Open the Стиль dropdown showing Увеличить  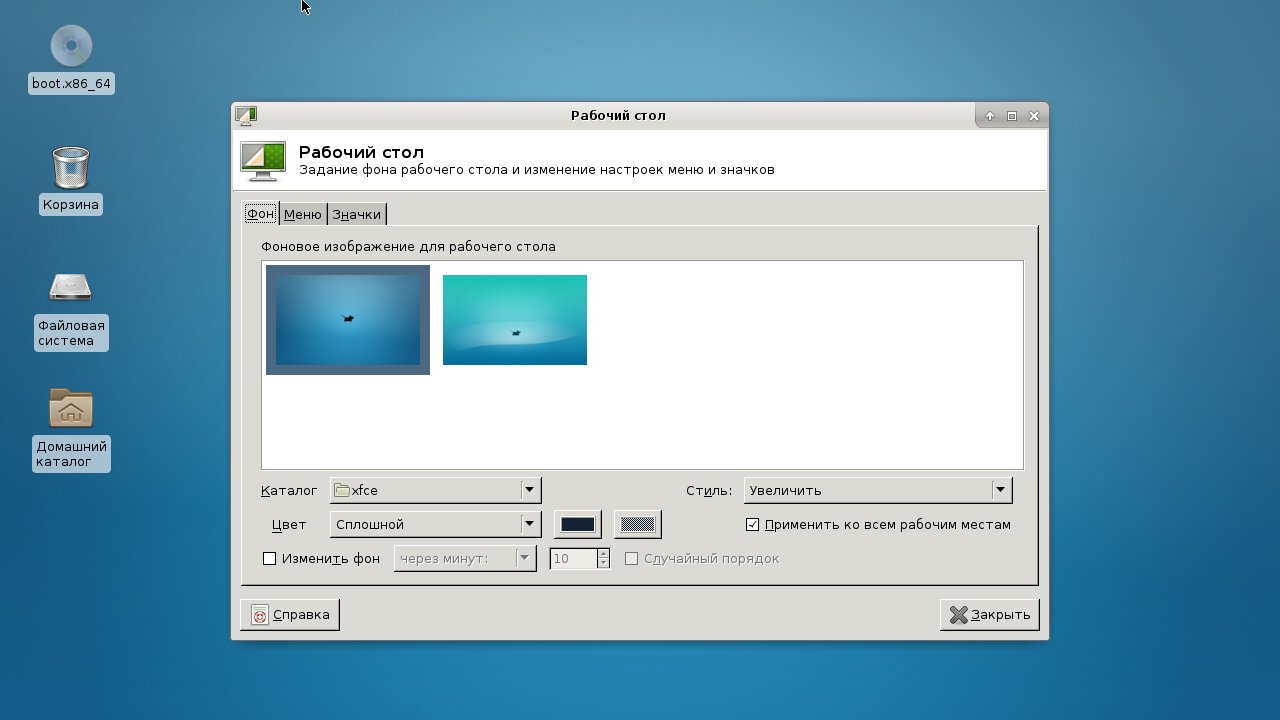coord(877,490)
